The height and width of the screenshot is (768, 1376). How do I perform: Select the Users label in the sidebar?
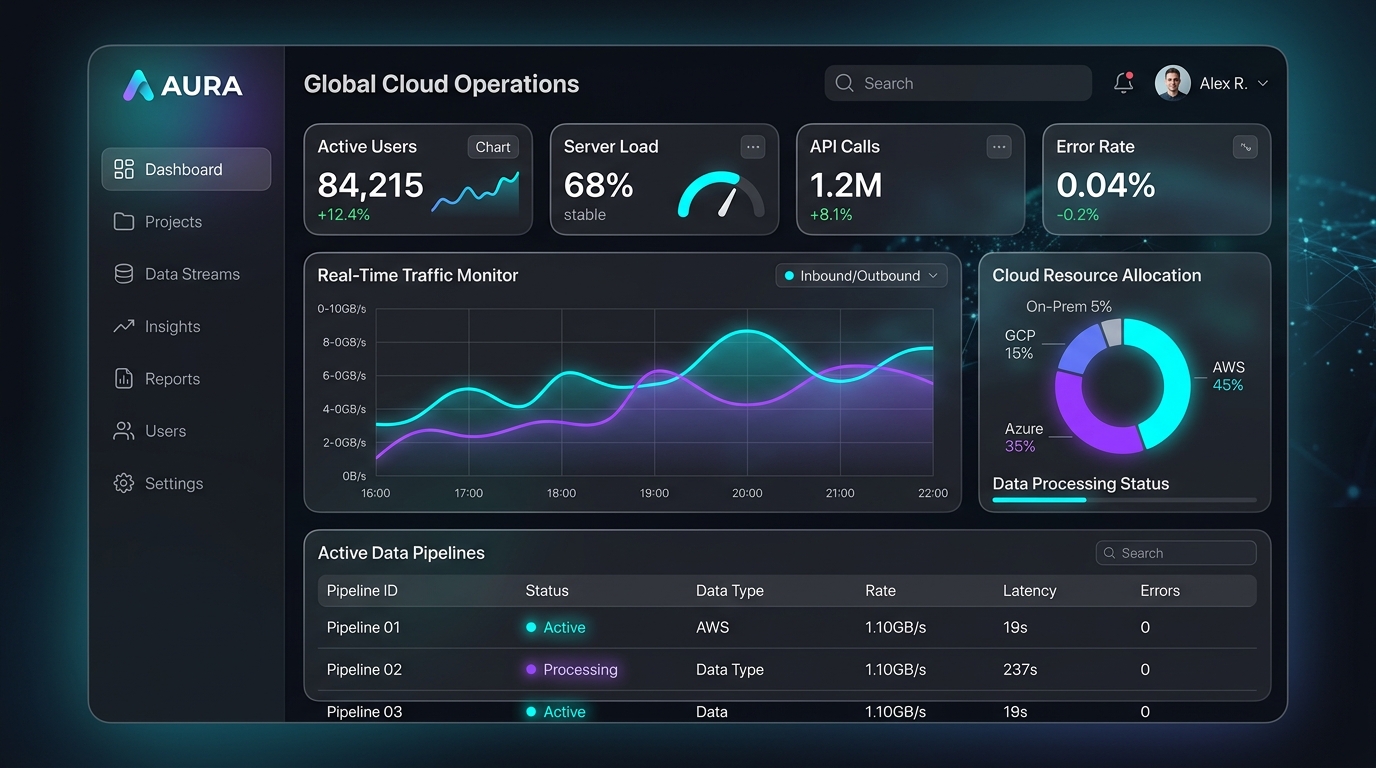165,431
